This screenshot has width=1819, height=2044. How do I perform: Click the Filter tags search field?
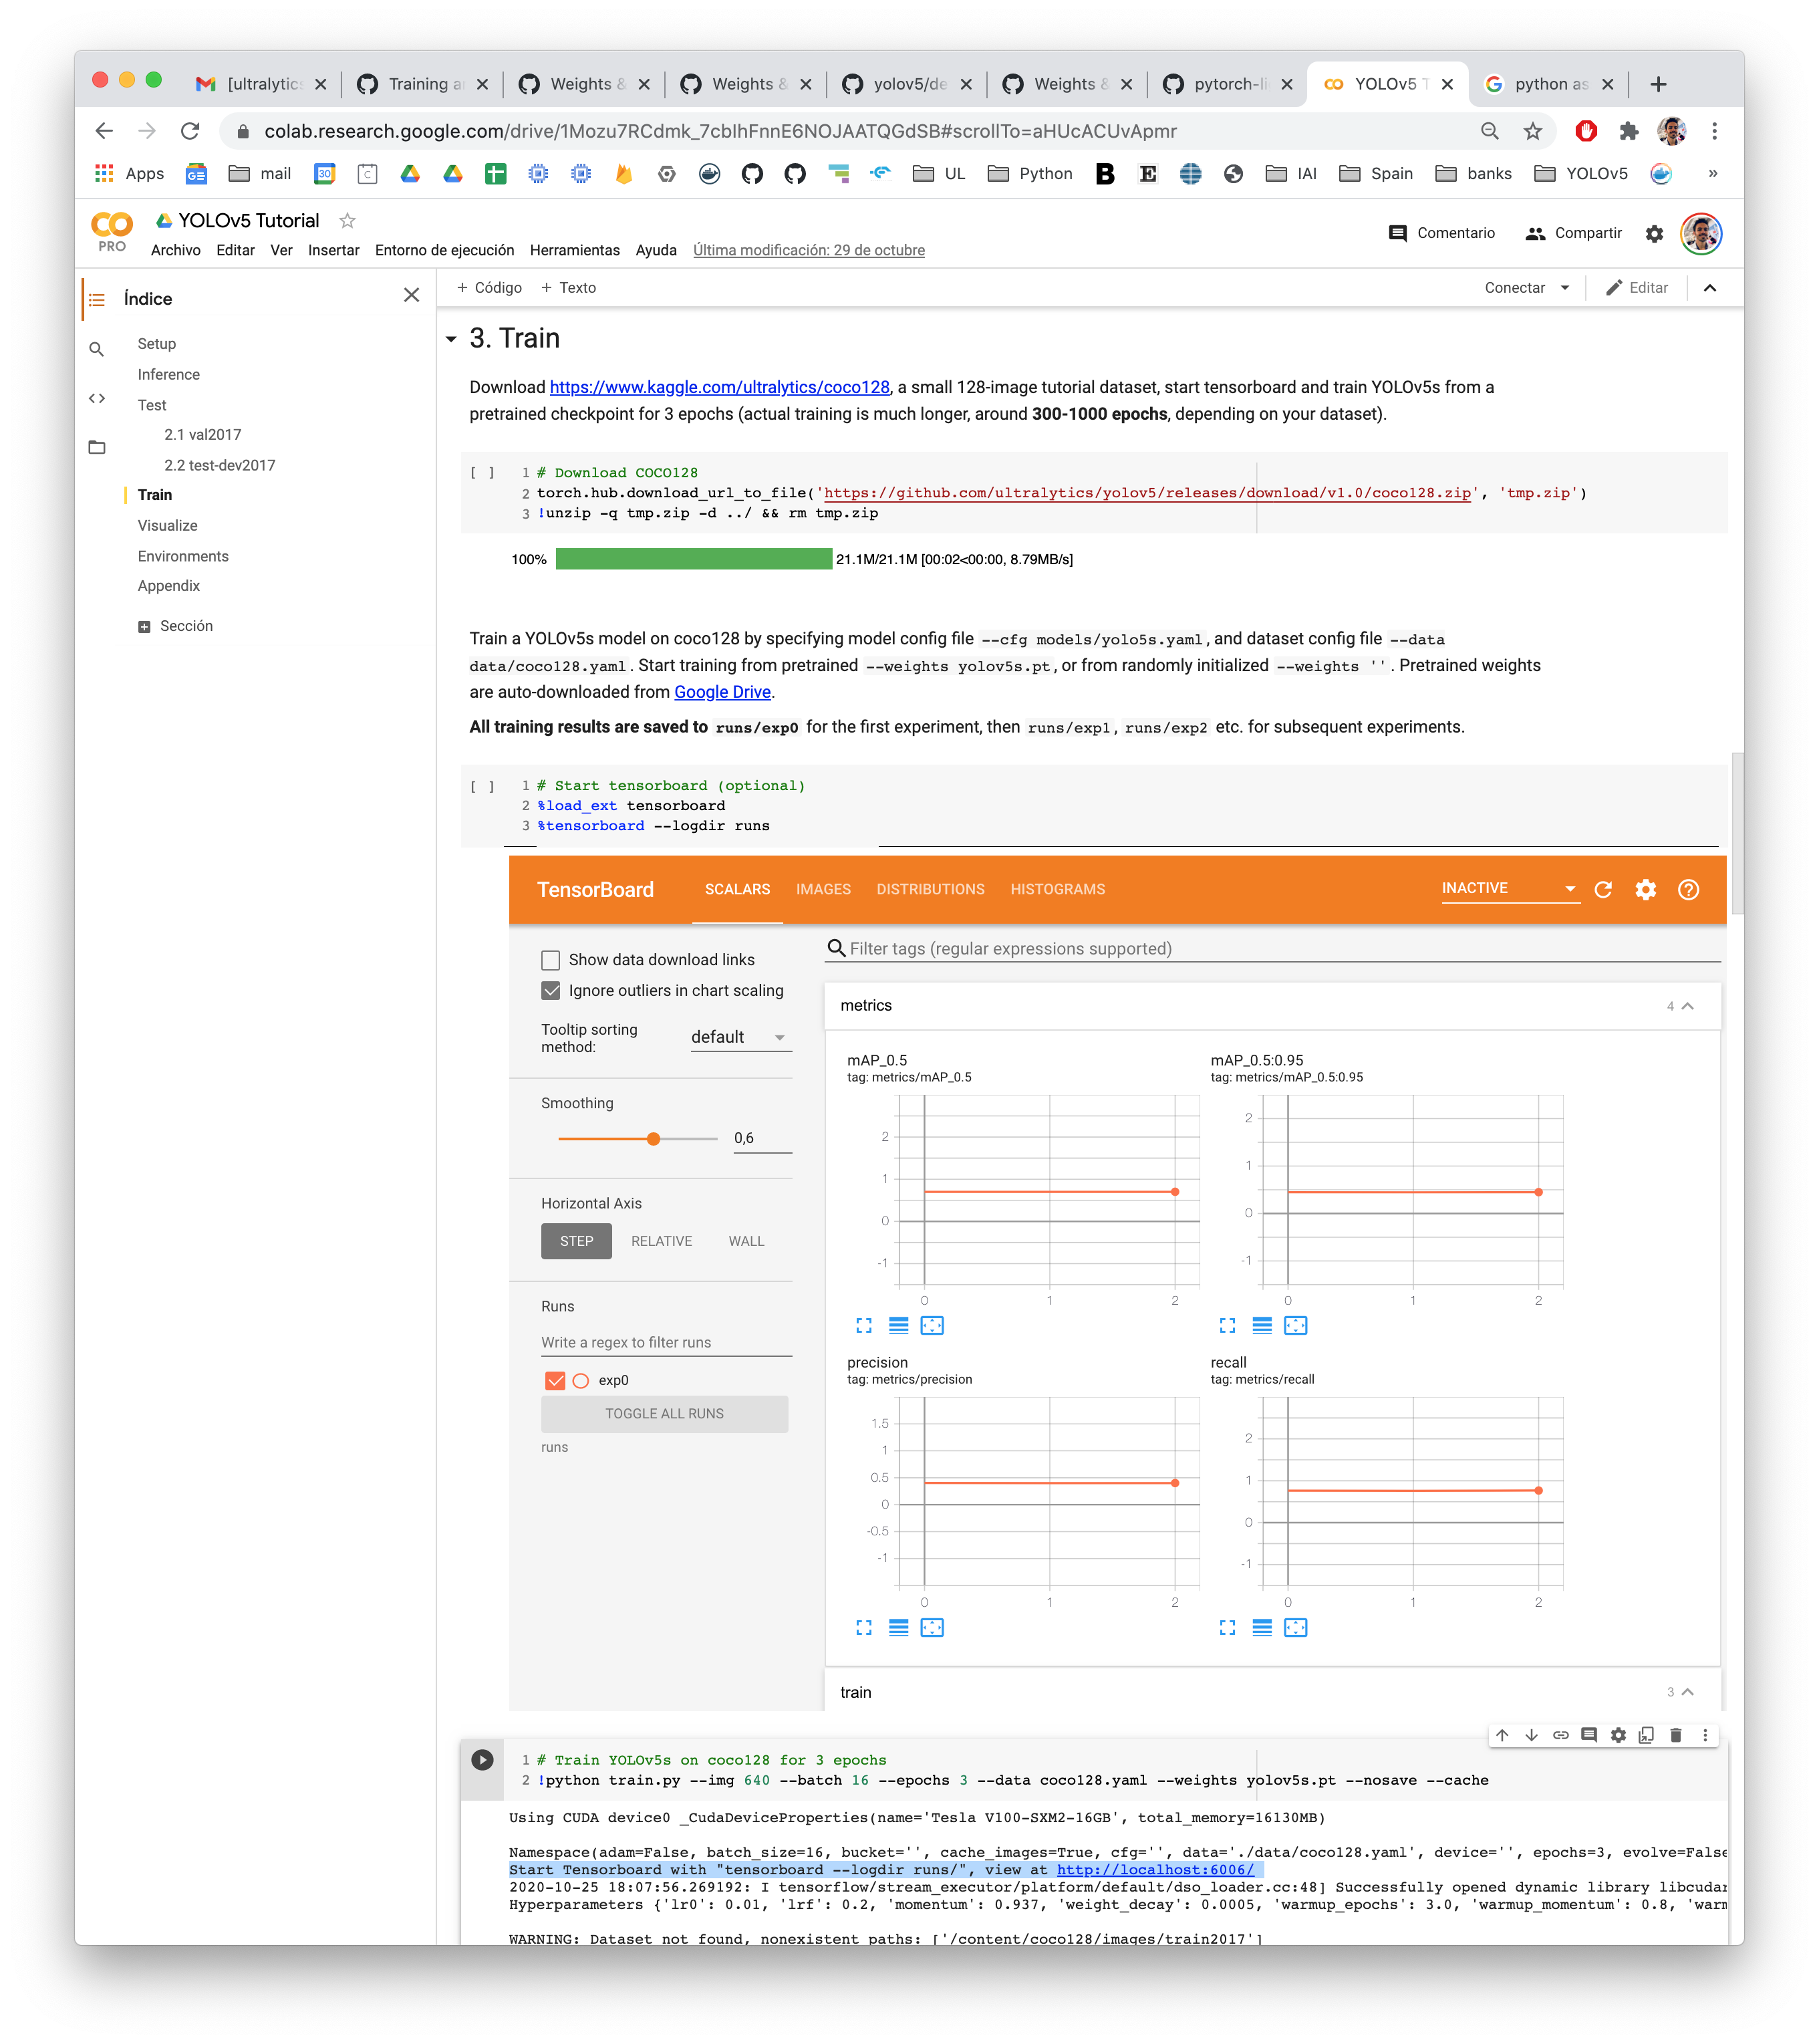[1272, 949]
